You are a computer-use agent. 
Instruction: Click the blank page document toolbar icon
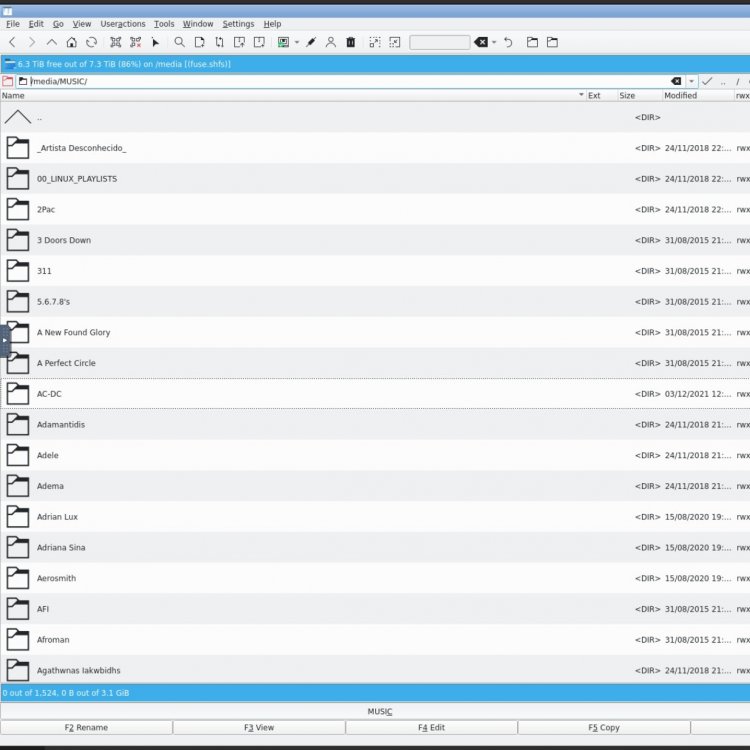(x=199, y=43)
